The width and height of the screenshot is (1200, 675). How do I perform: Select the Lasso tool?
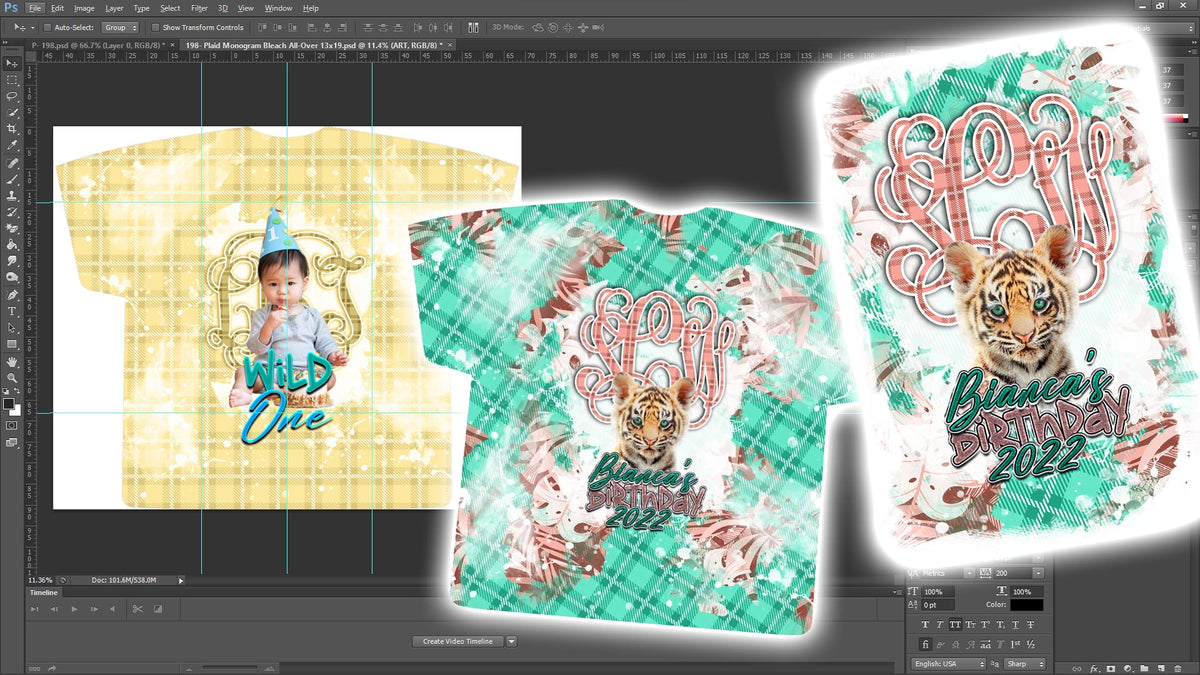click(x=12, y=96)
